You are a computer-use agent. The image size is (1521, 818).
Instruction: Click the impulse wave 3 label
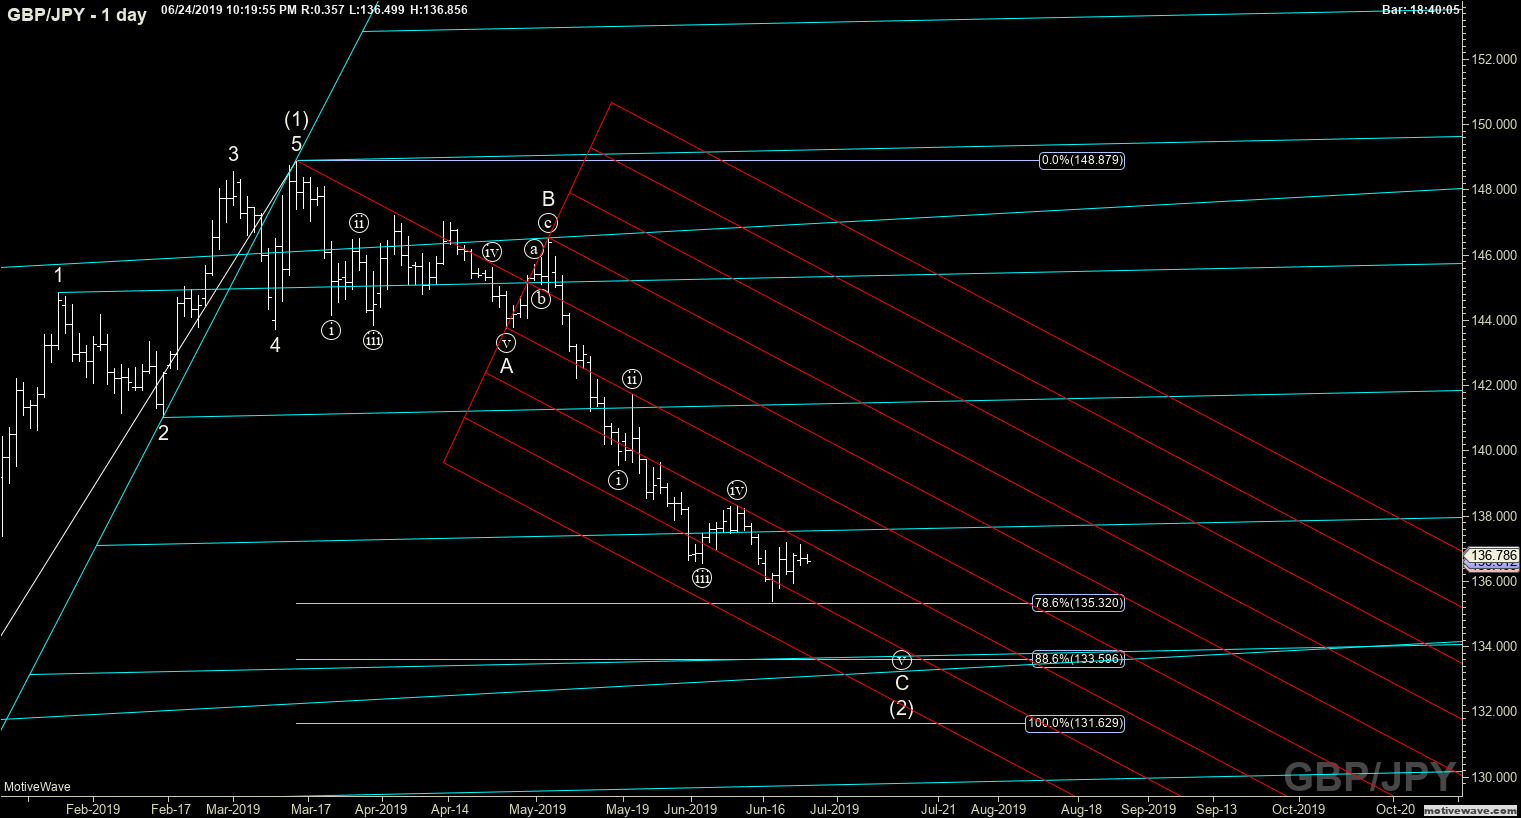pos(233,154)
